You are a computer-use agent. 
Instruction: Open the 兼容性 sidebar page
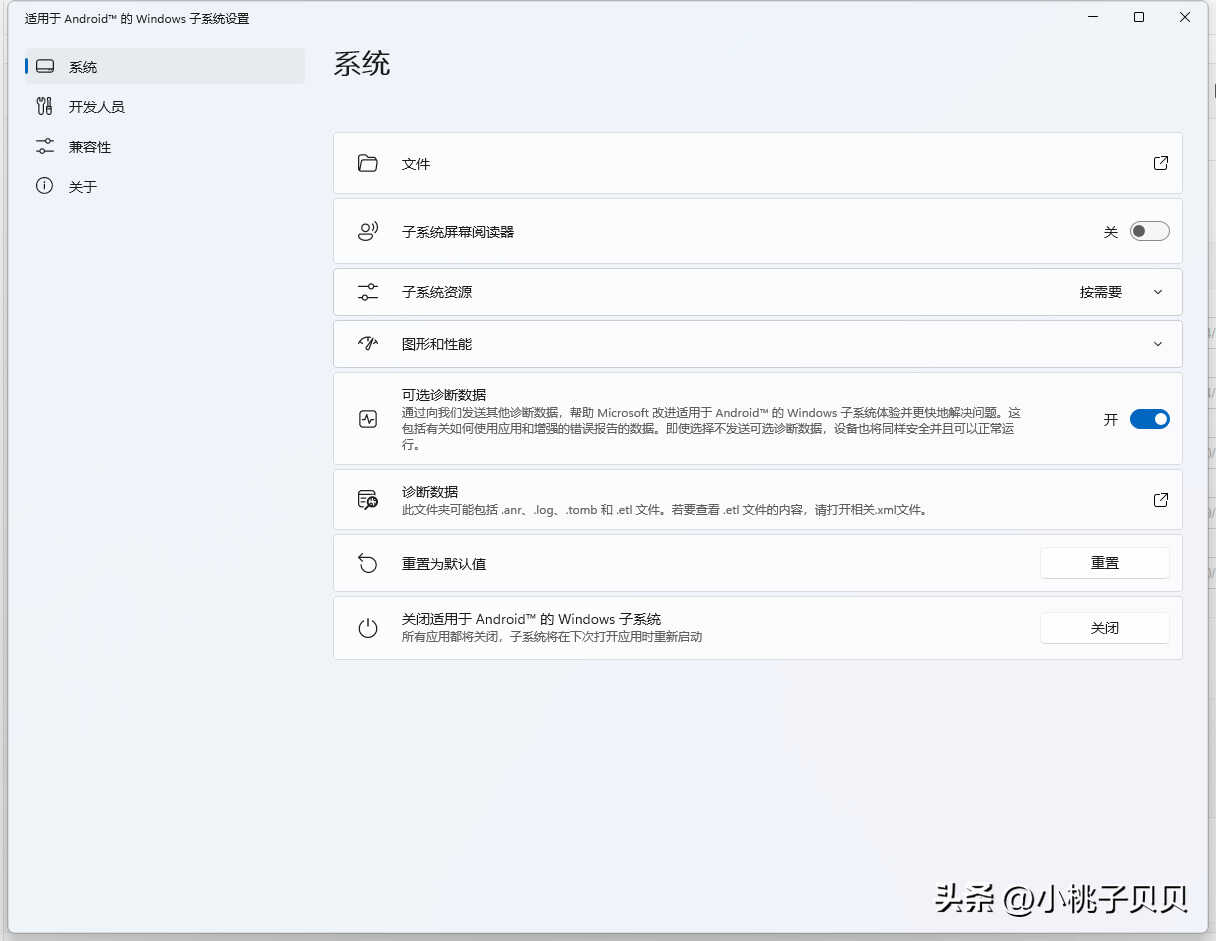coord(165,147)
